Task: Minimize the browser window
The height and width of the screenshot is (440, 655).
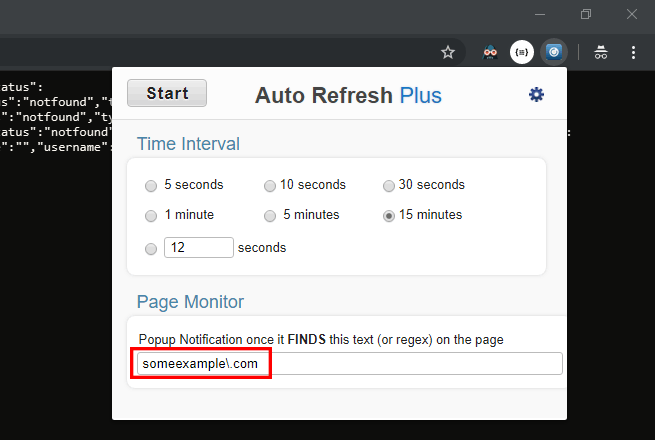Action: (540, 14)
